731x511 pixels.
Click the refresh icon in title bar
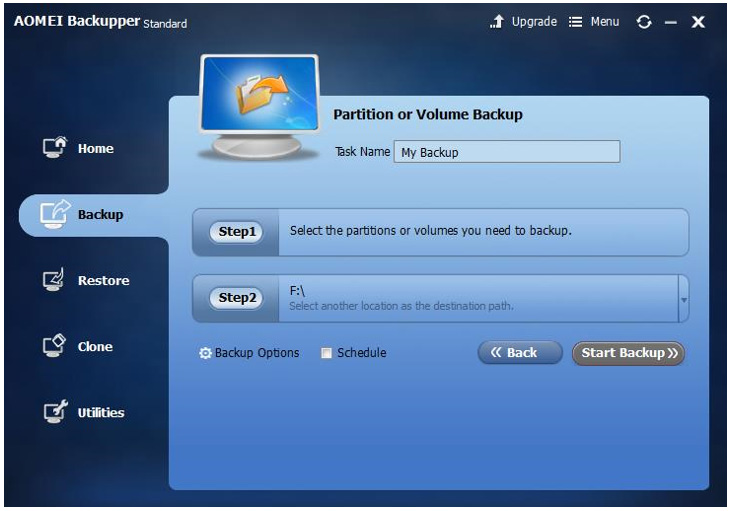point(644,21)
